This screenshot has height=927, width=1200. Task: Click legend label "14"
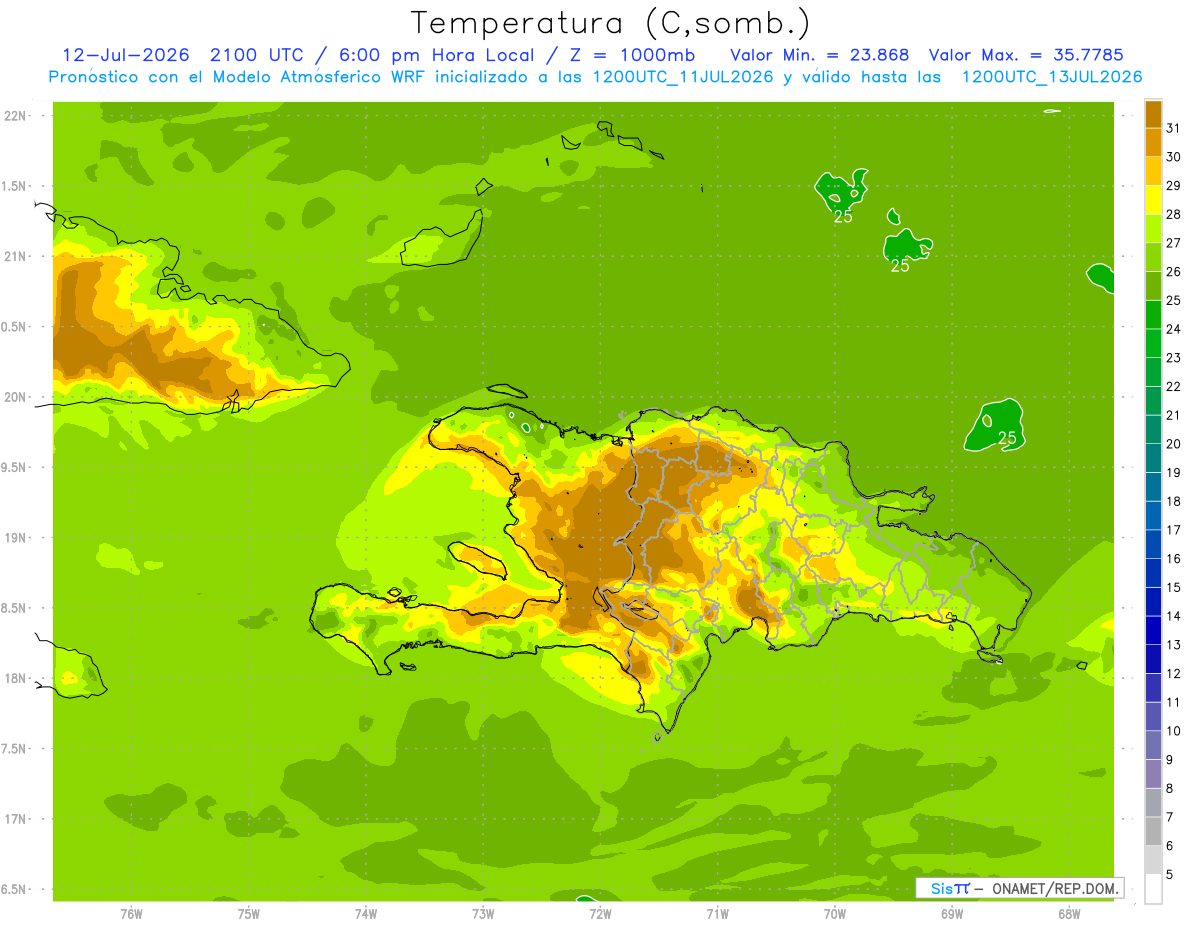[1174, 616]
